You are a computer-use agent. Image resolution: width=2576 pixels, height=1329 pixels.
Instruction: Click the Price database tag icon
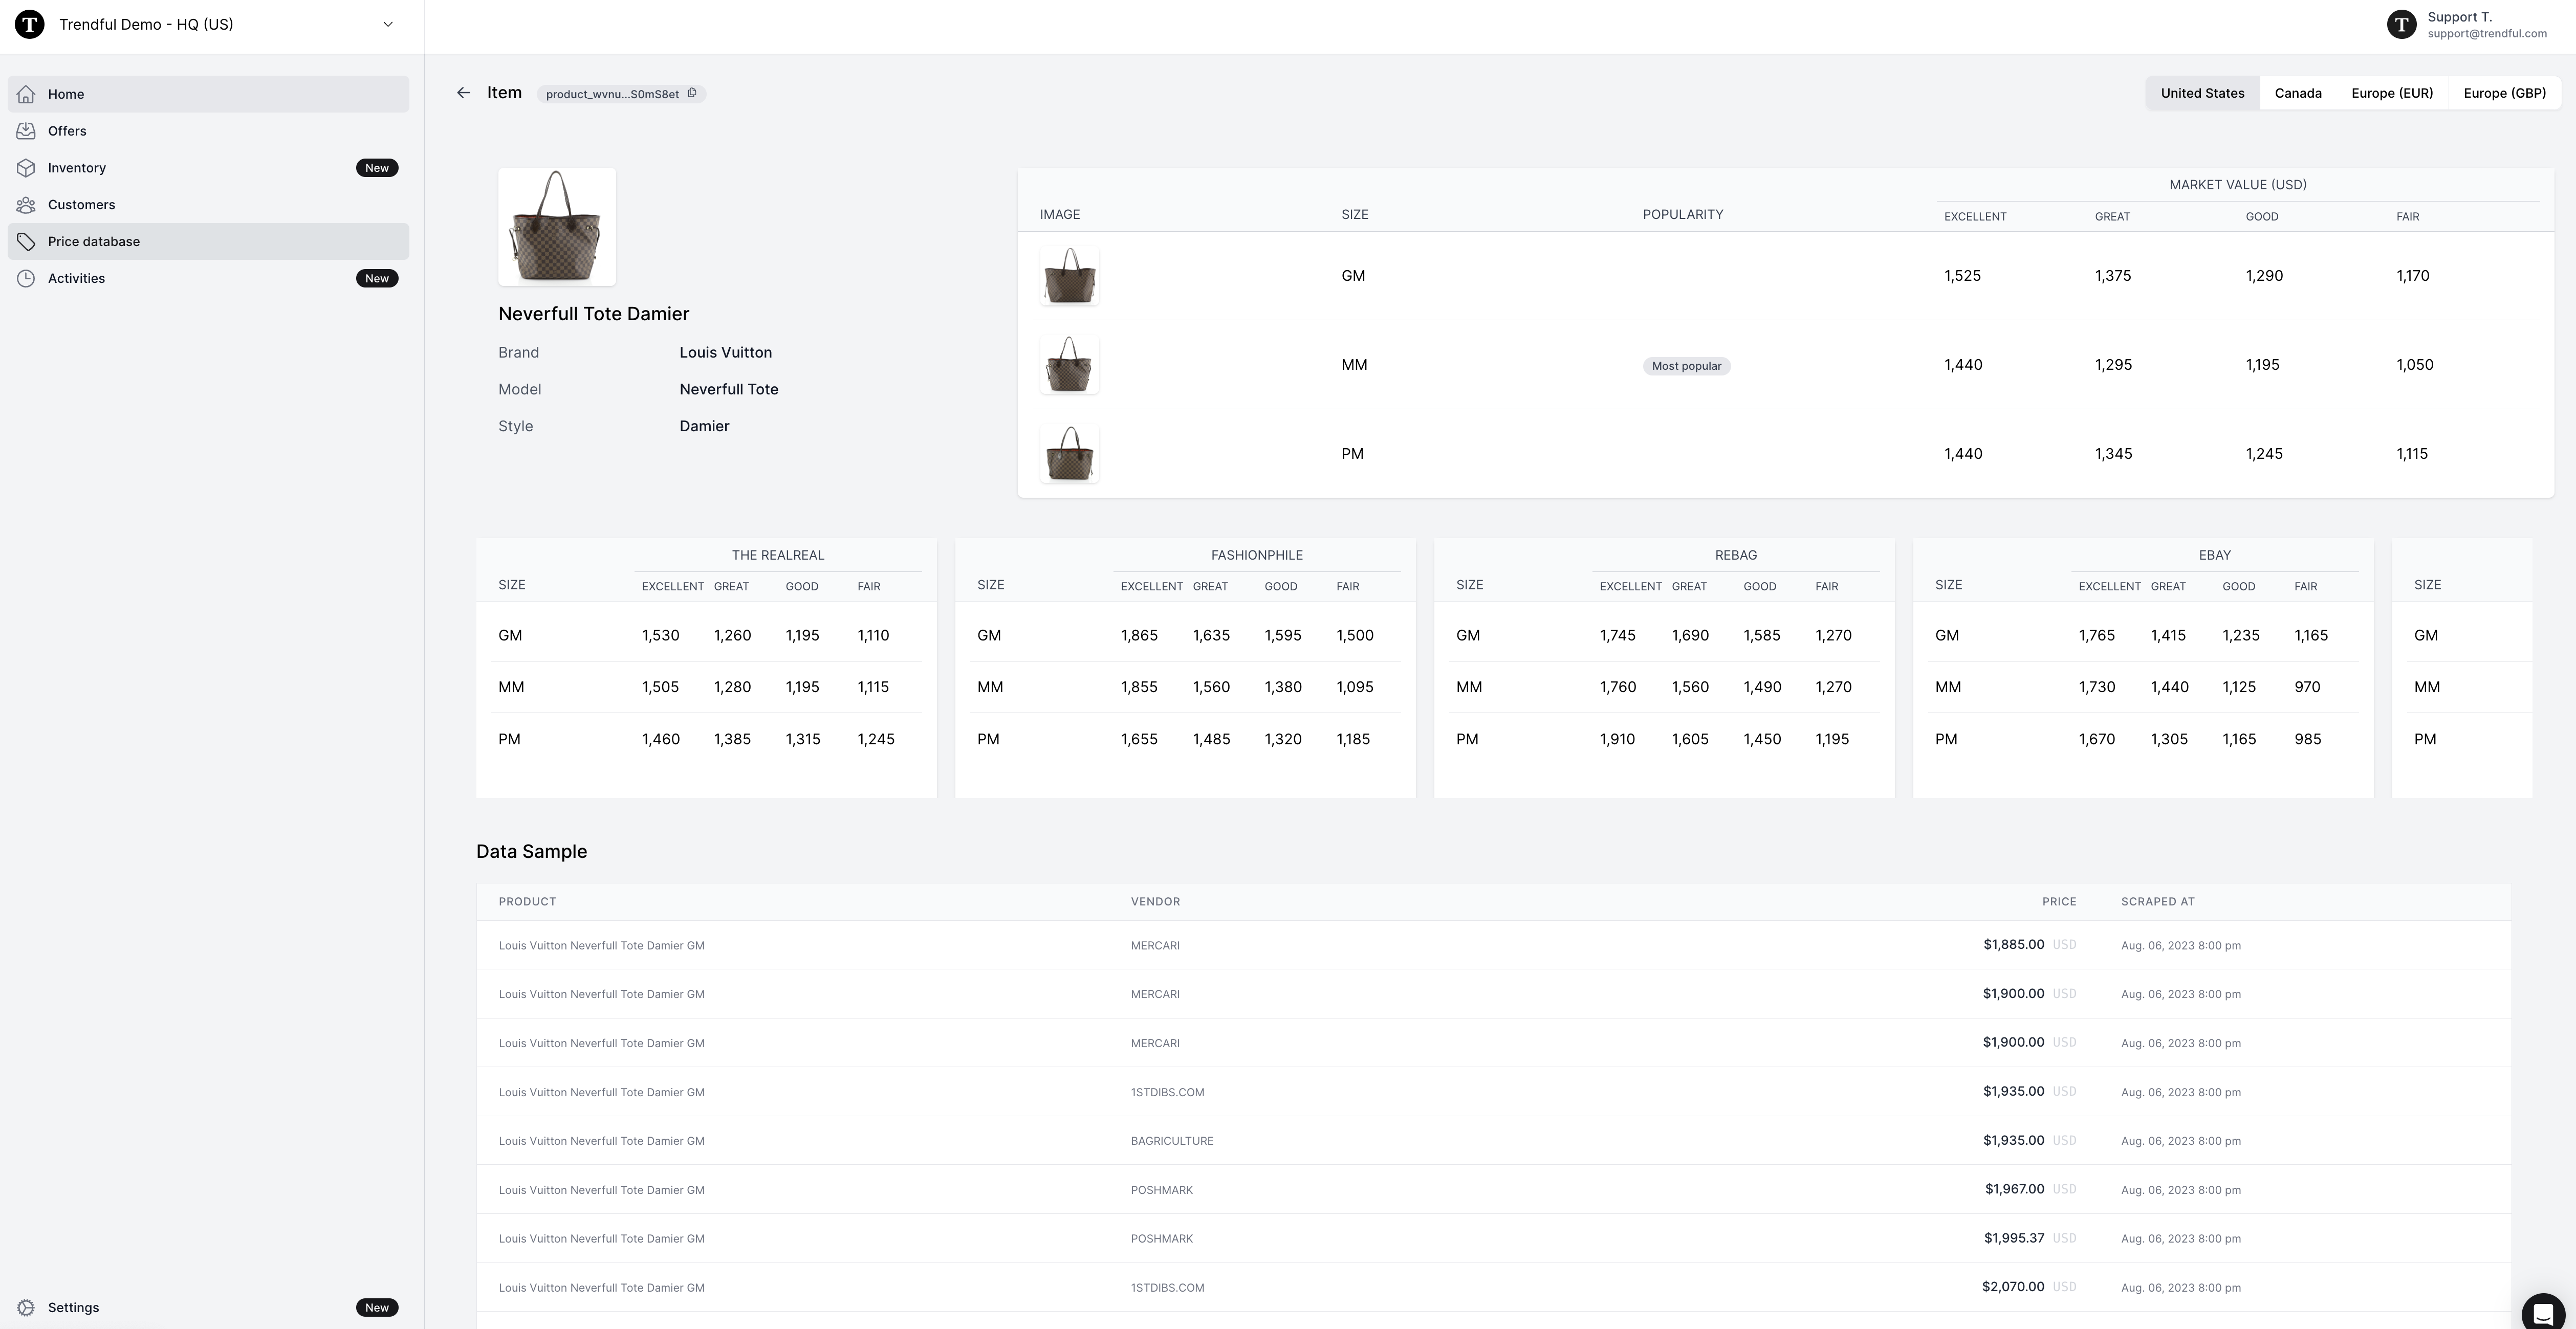tap(26, 242)
